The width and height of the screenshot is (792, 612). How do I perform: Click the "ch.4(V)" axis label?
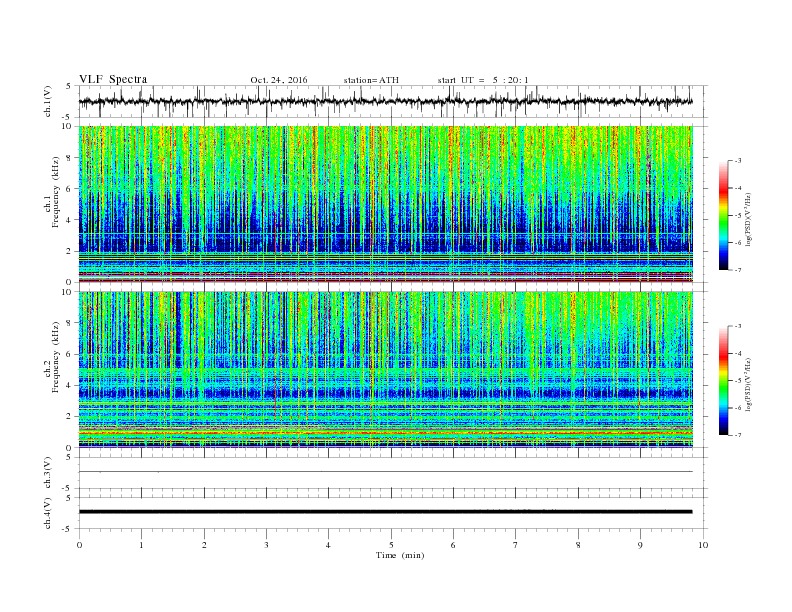pyautogui.click(x=48, y=513)
